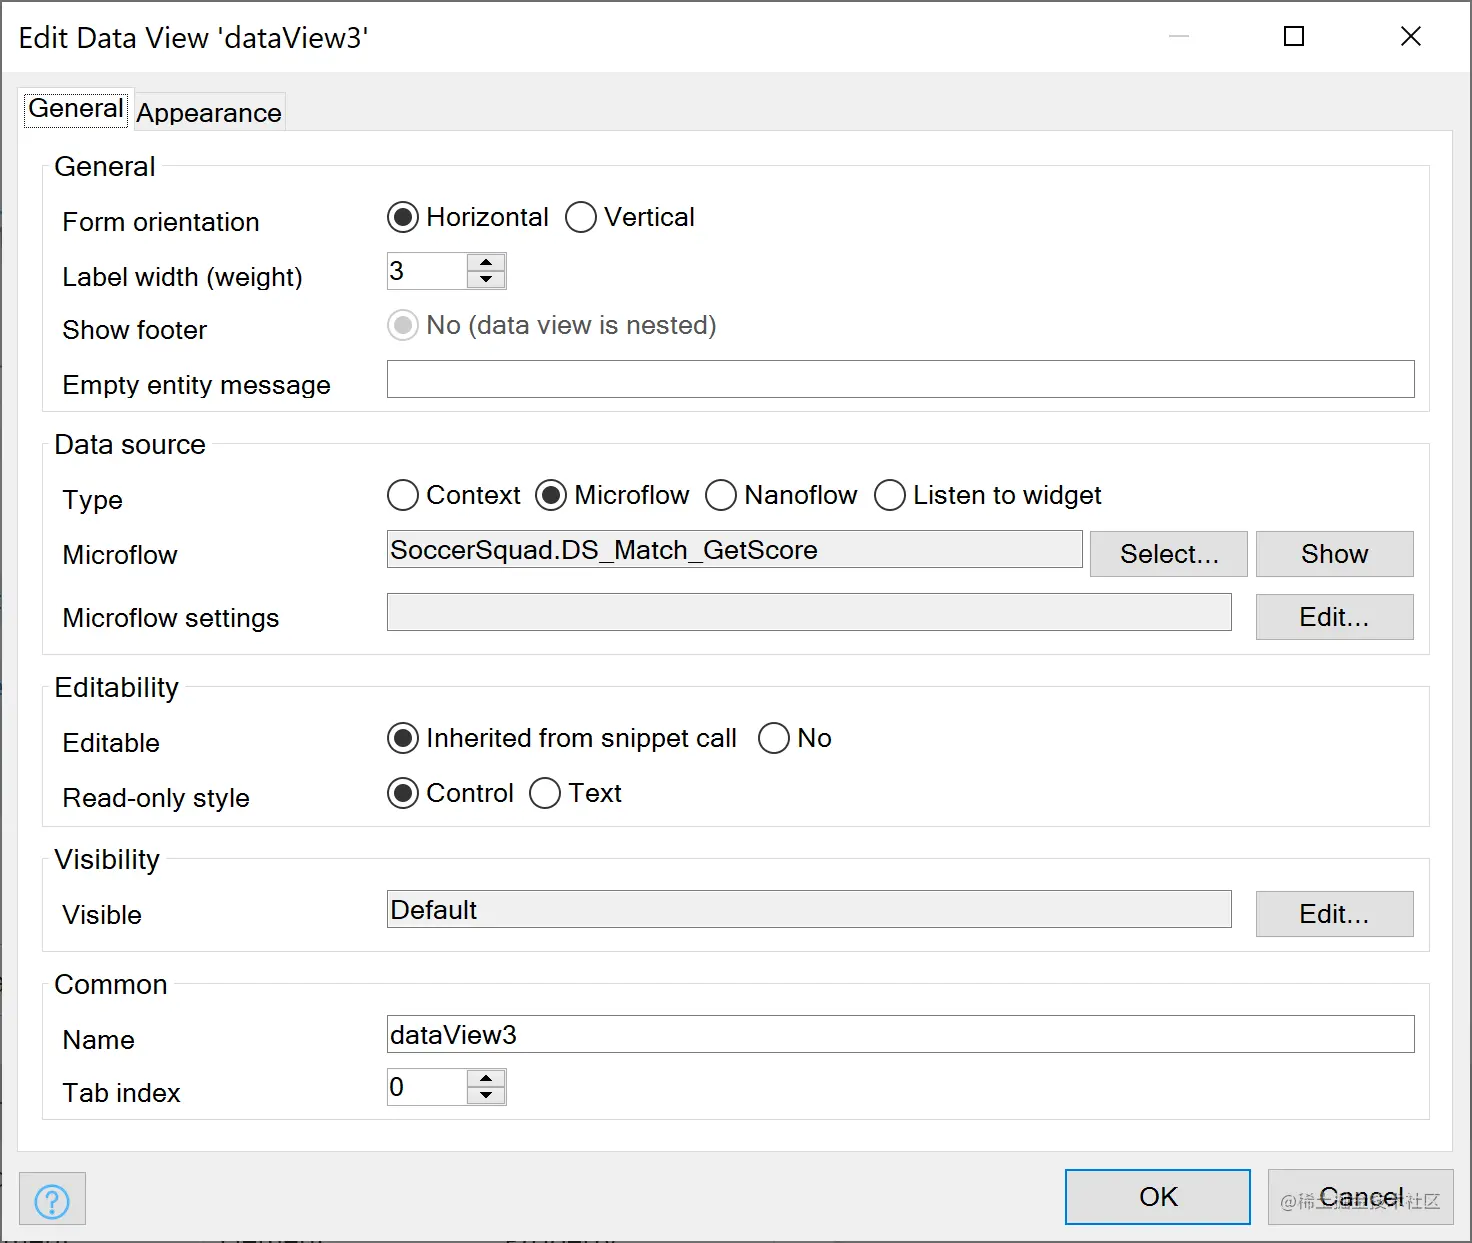Choose Context as data source type
This screenshot has height=1243, width=1472.
403,495
